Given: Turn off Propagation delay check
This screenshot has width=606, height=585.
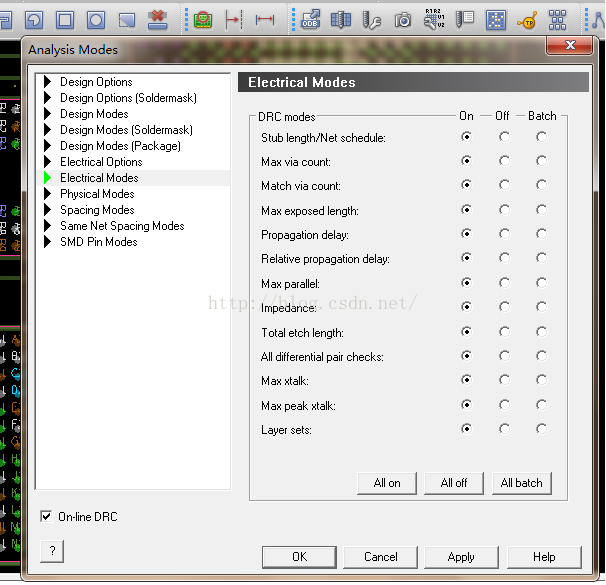Looking at the screenshot, I should pos(504,234).
